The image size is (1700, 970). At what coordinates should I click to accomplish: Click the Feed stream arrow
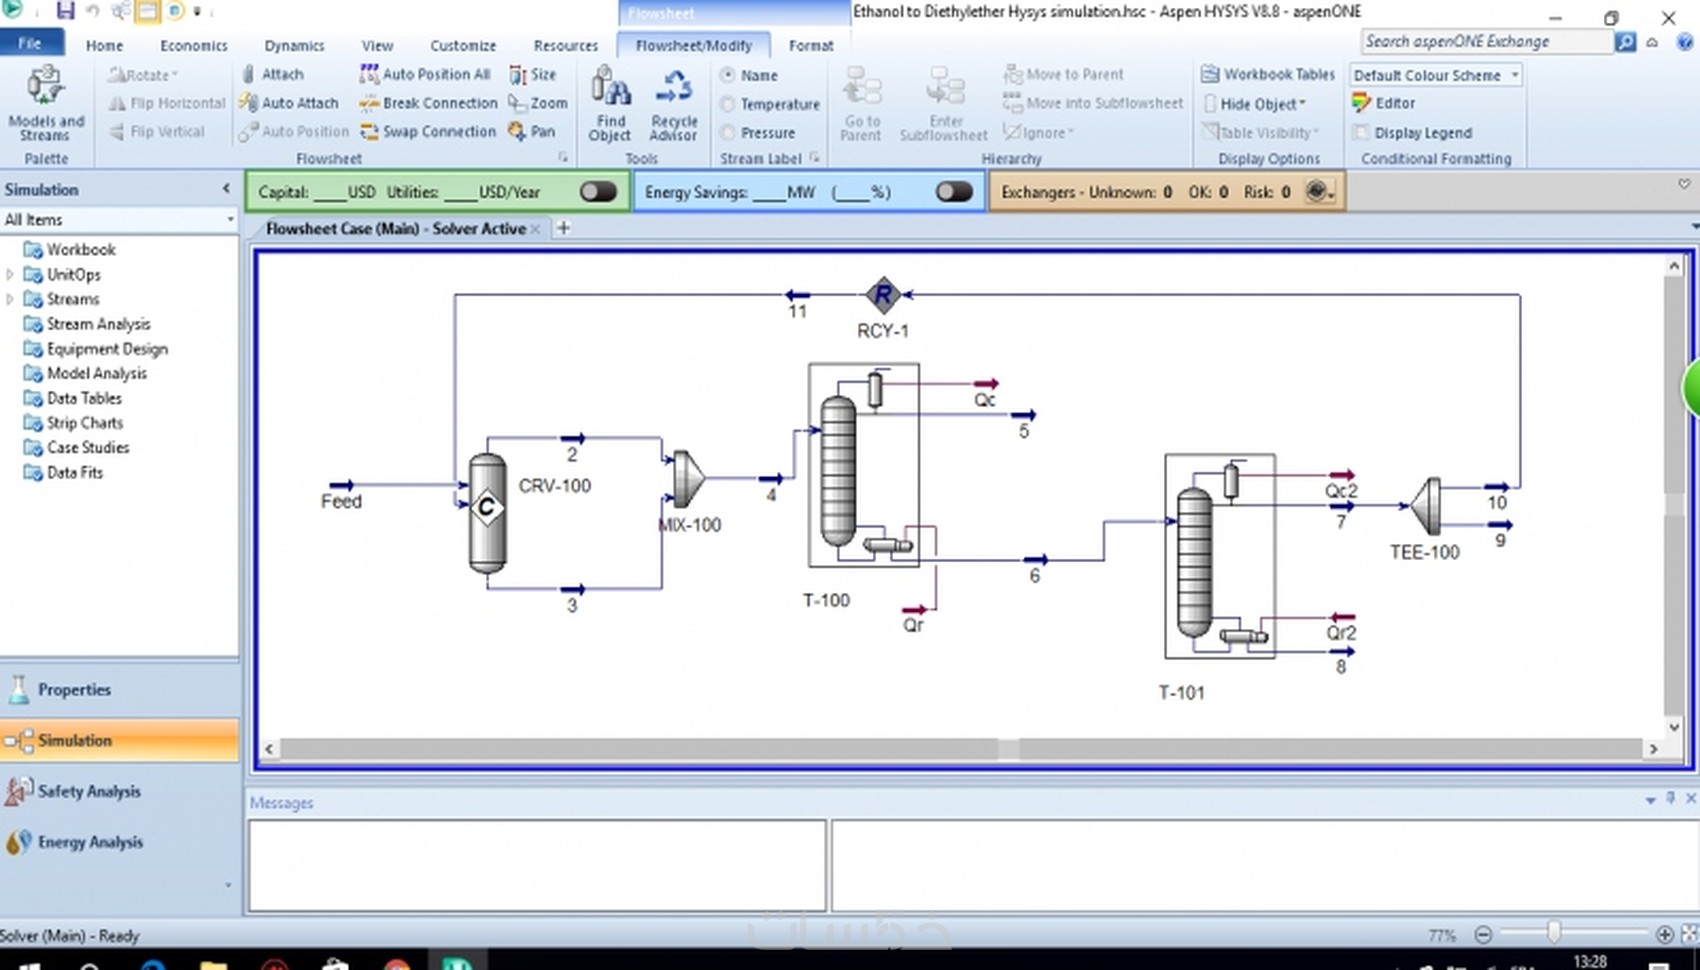(x=342, y=485)
